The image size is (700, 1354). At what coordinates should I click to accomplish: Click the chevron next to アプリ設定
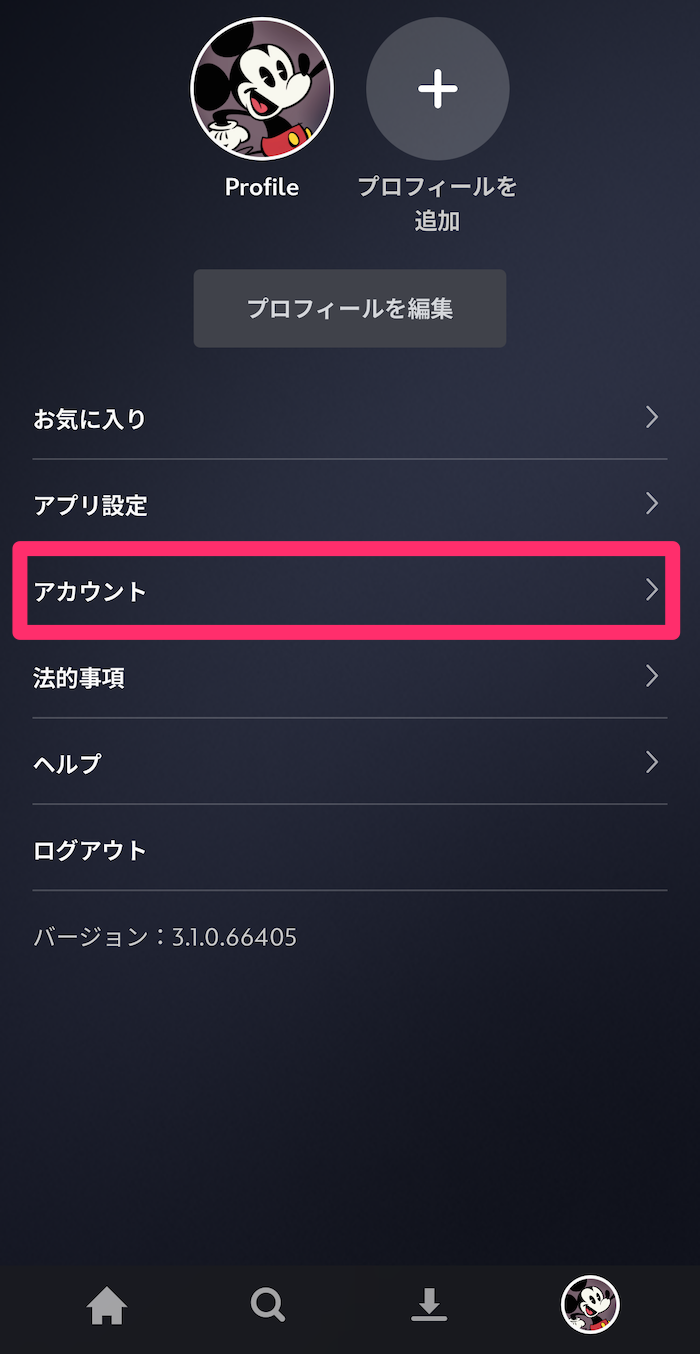[x=652, y=503]
